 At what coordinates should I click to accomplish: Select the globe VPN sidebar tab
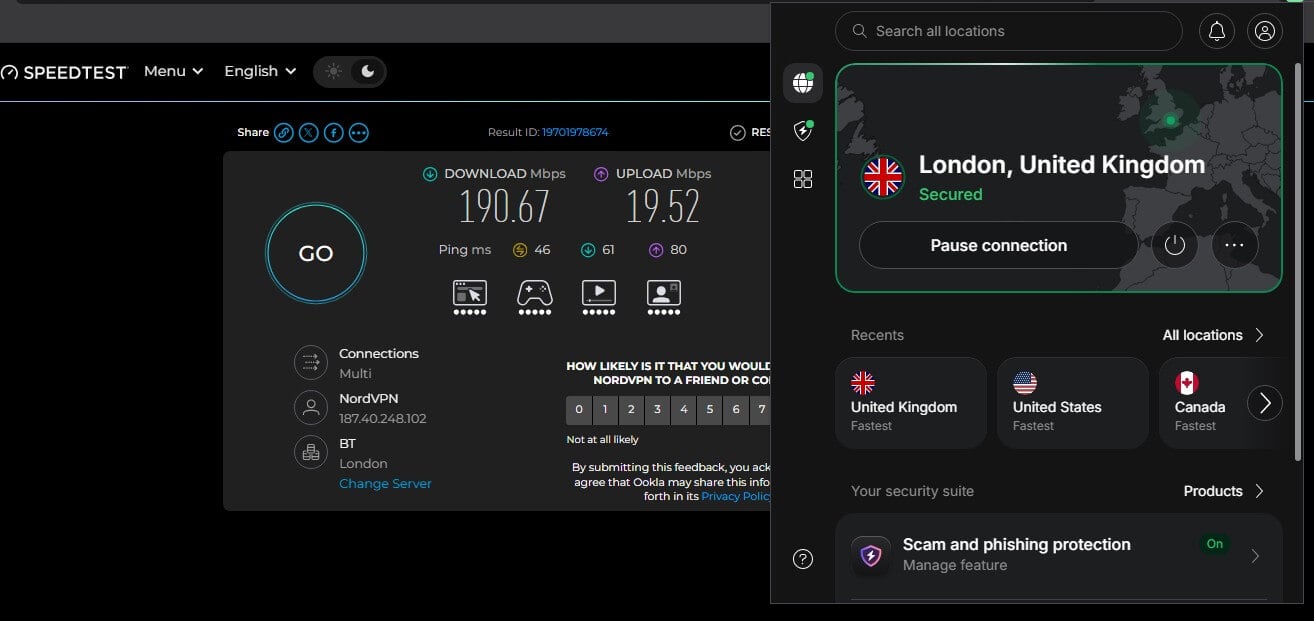(802, 83)
